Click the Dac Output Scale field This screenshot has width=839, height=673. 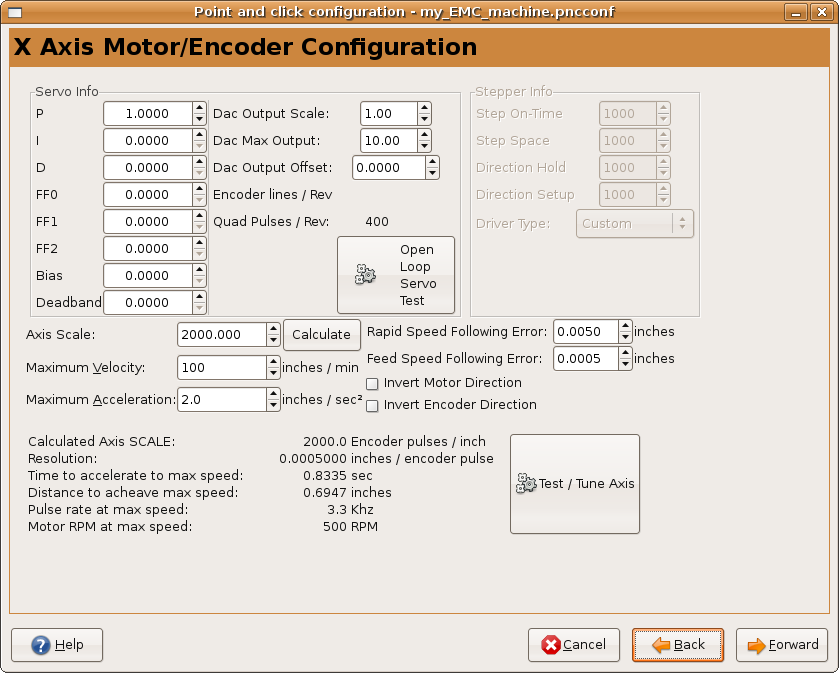[x=389, y=113]
